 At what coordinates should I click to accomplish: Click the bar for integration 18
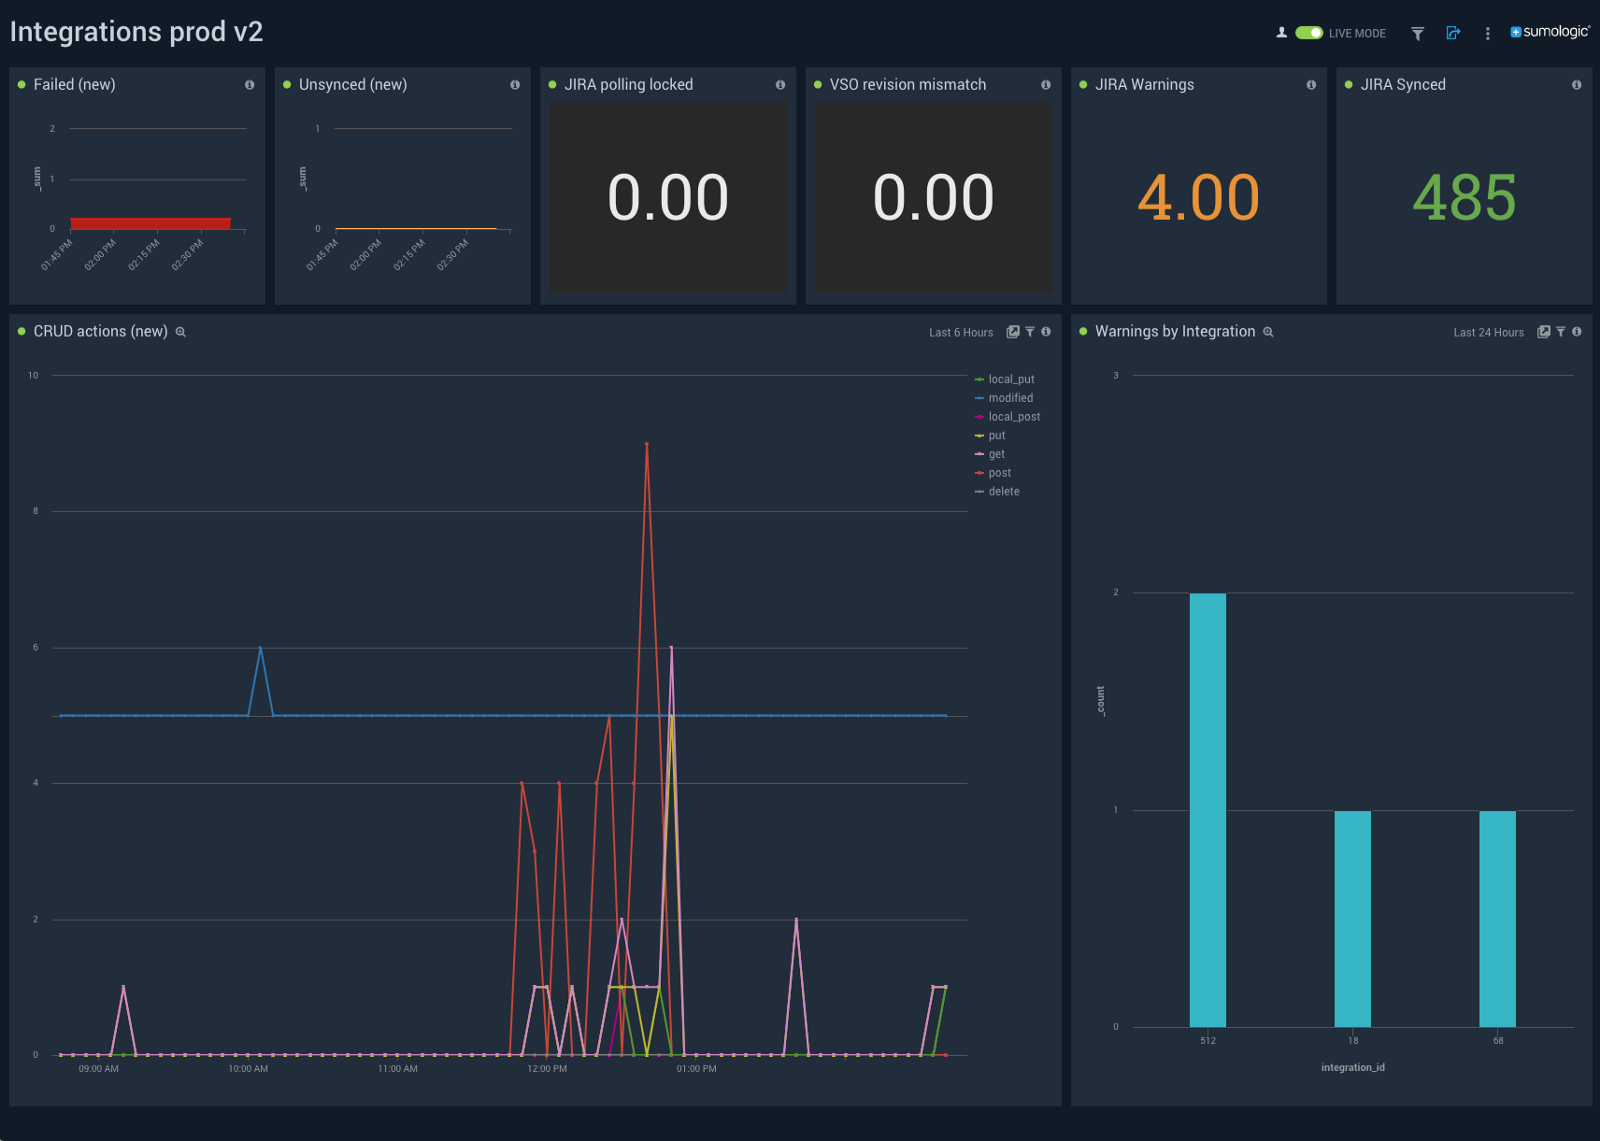click(1353, 918)
